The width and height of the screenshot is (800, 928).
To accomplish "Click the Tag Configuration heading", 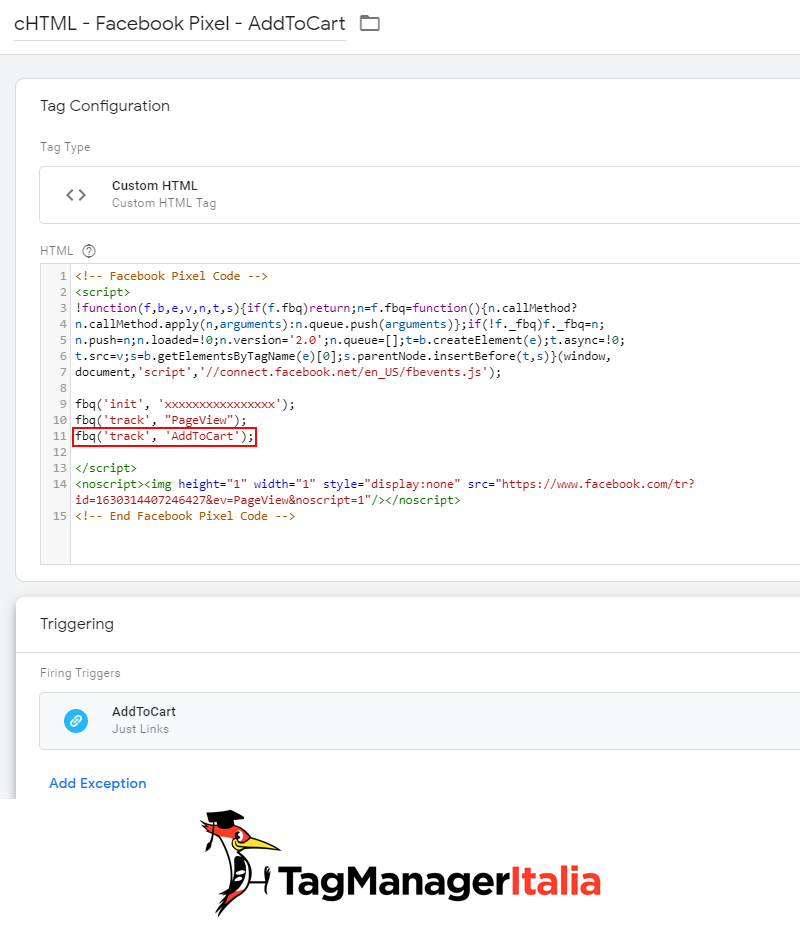I will pyautogui.click(x=105, y=106).
